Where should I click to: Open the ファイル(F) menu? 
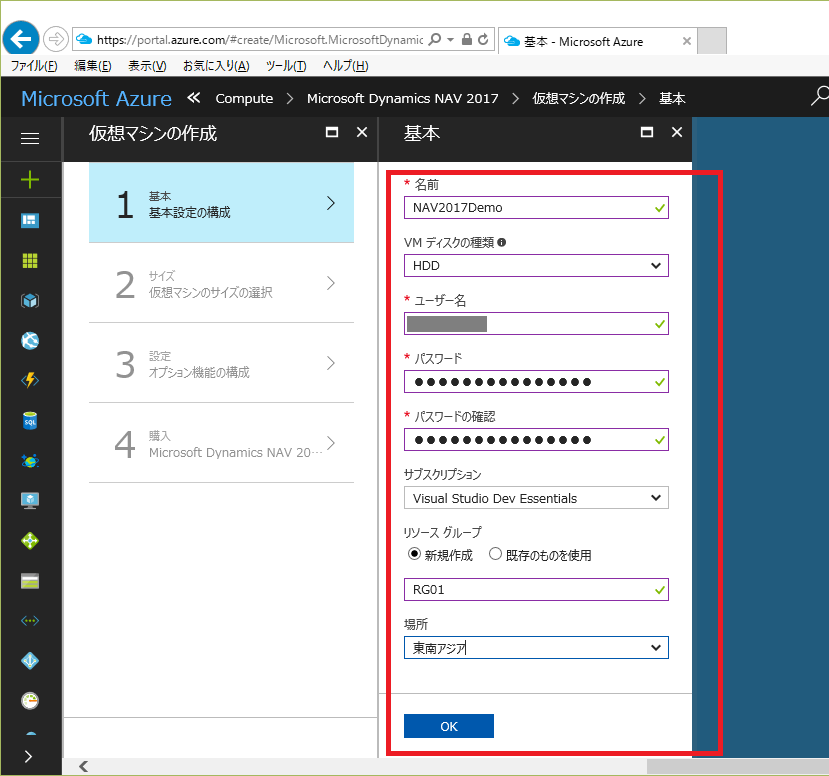coord(34,66)
